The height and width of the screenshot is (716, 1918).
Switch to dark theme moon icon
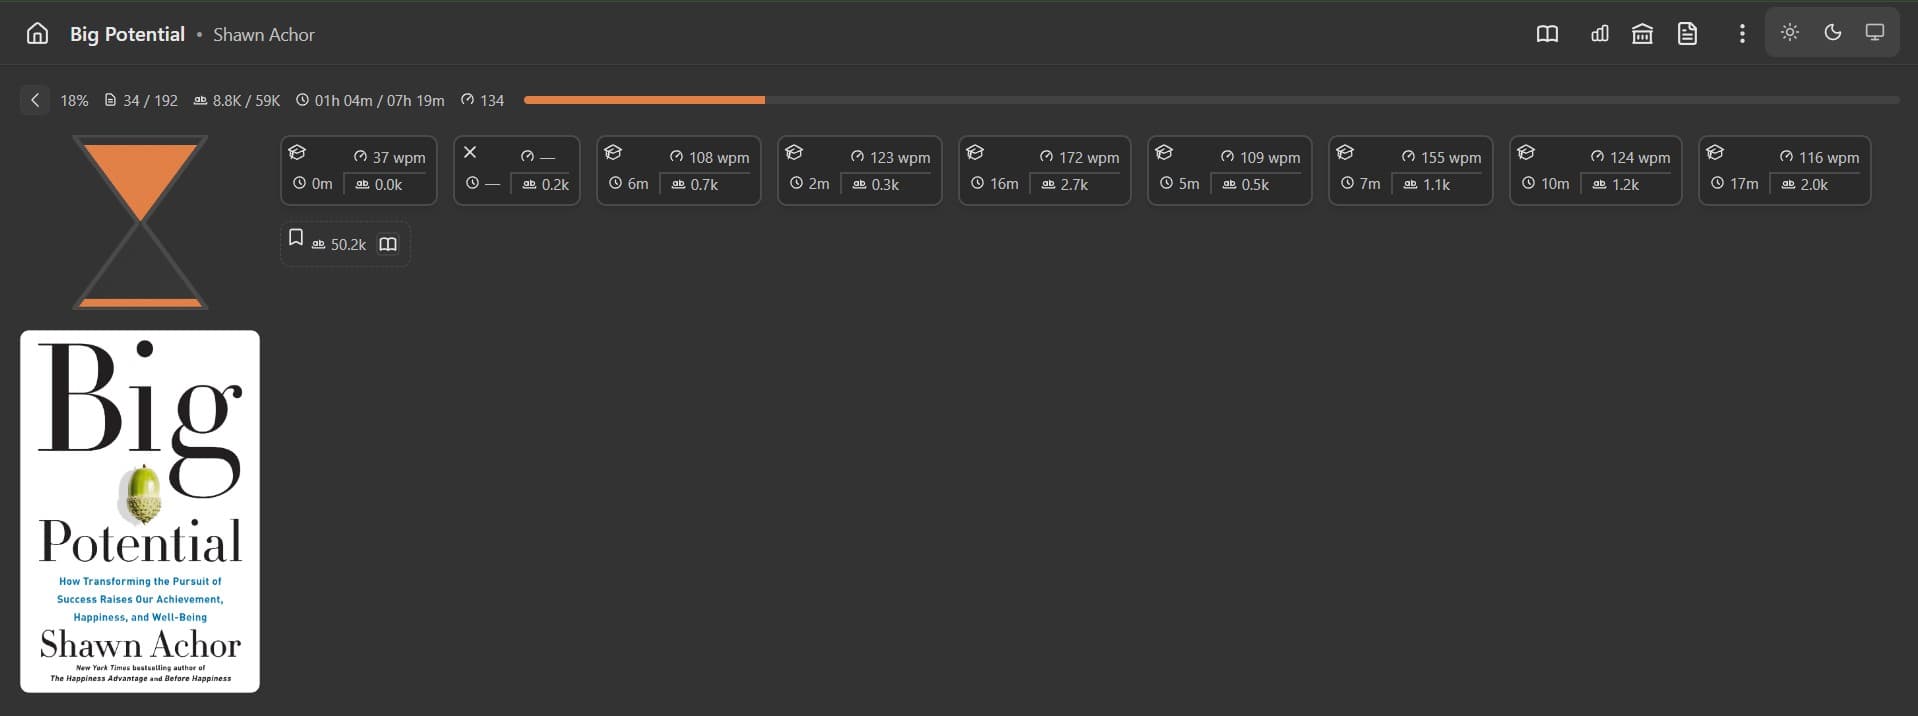1833,32
